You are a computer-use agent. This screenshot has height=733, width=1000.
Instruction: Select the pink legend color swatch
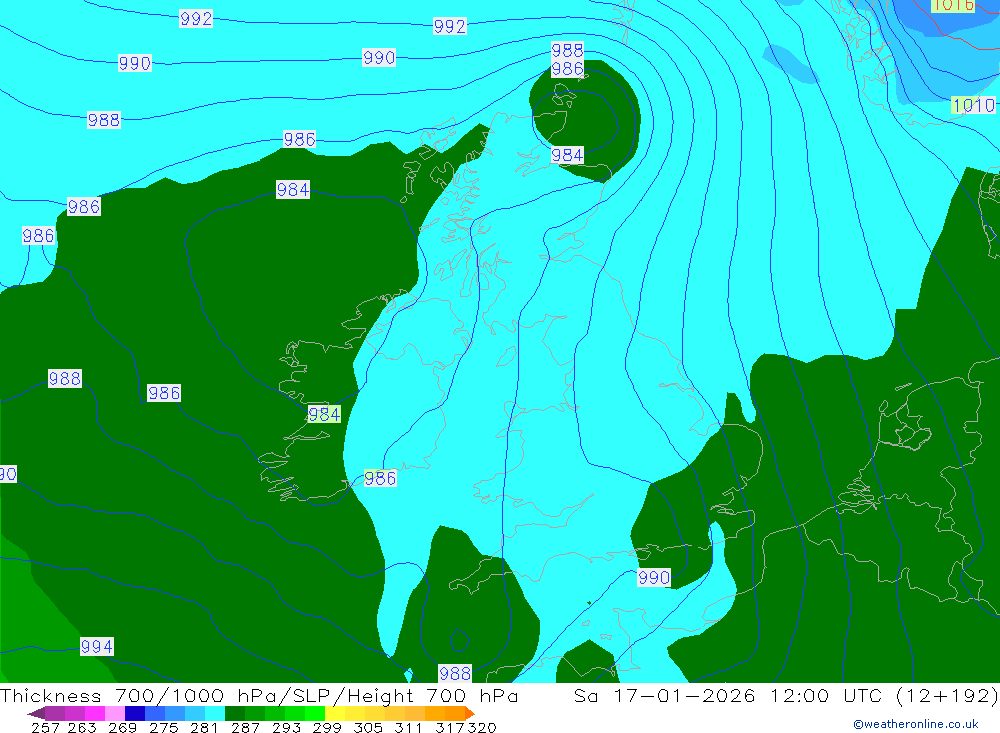coord(113,713)
